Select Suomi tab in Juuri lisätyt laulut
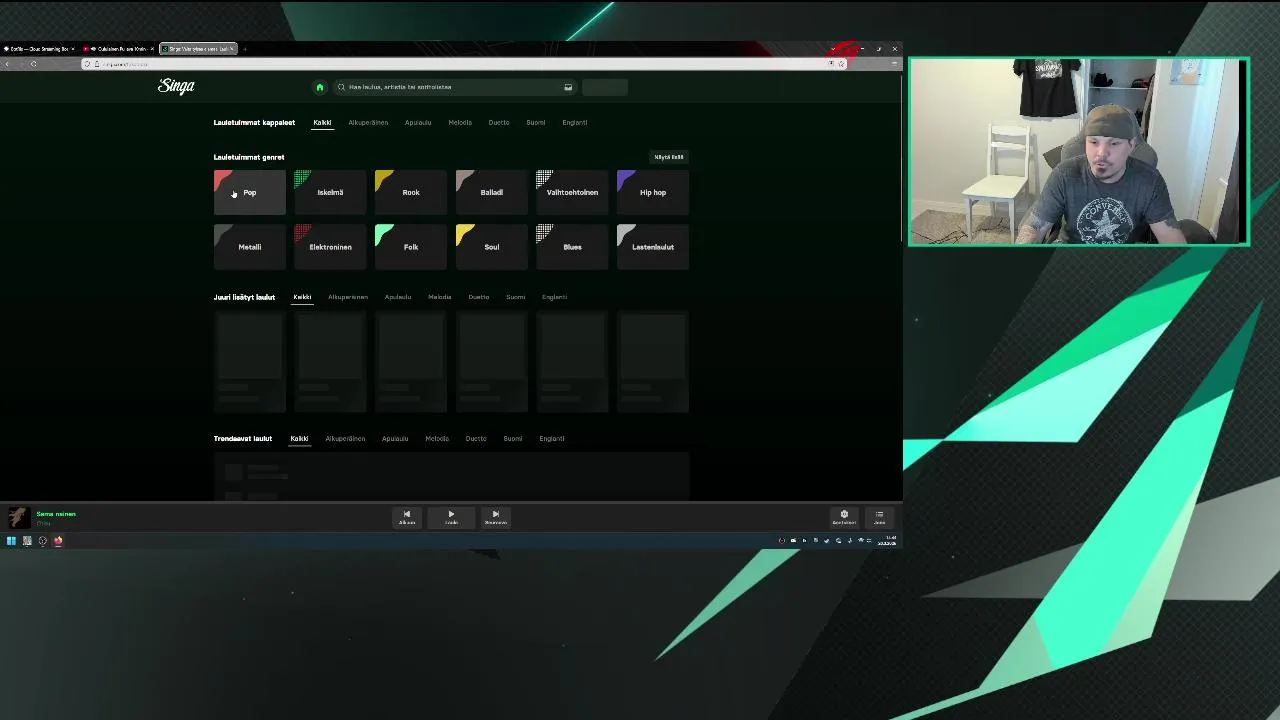This screenshot has width=1280, height=720. 516,297
